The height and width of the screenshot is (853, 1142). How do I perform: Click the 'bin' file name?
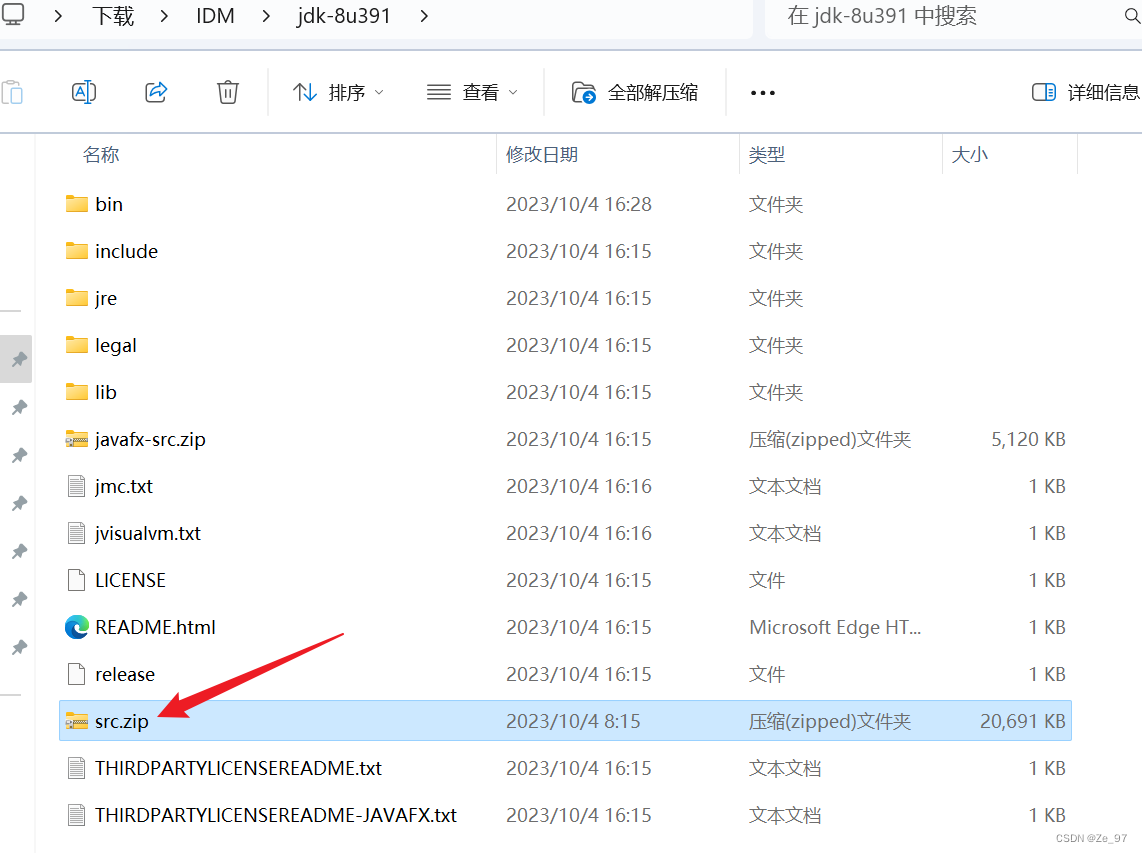point(109,204)
